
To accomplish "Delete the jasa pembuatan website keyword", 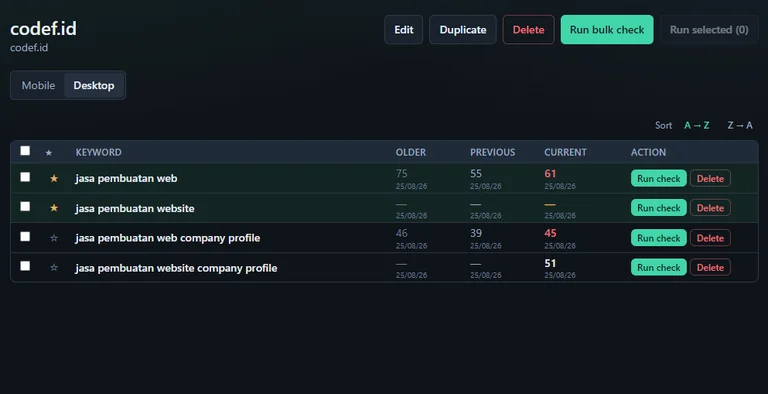I will (x=710, y=208).
